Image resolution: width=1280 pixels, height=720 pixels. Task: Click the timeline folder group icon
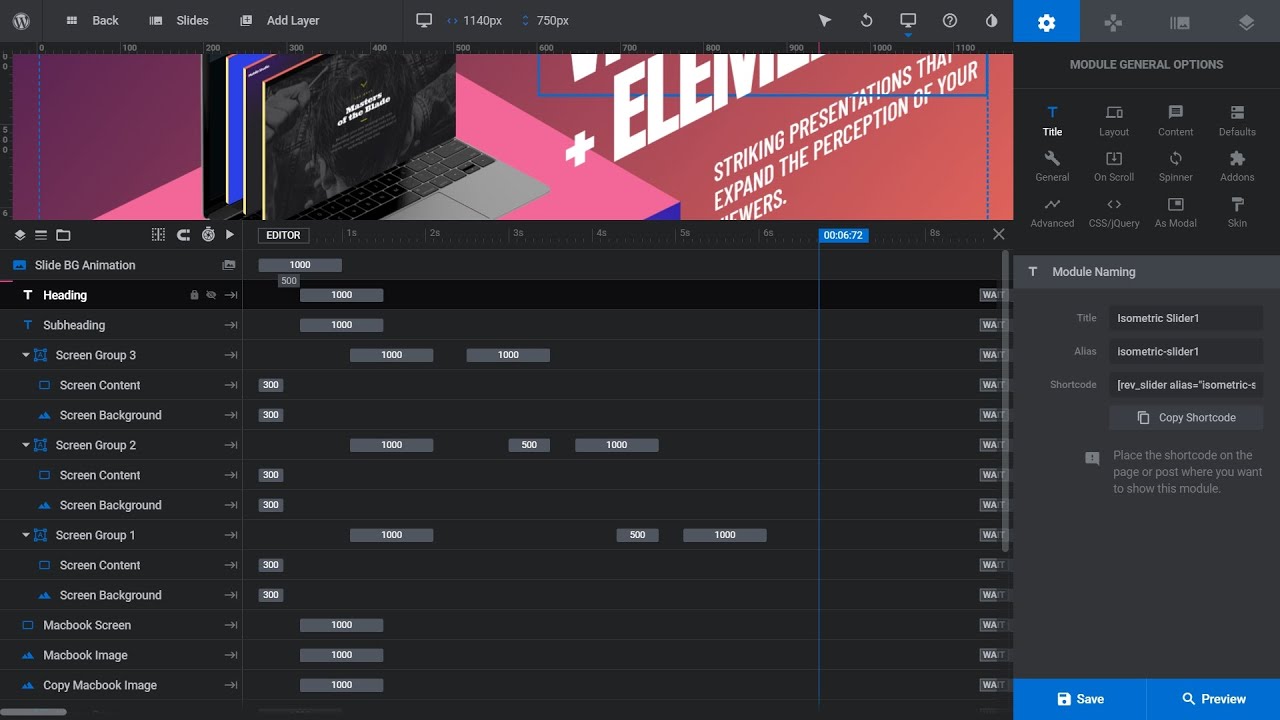(63, 235)
